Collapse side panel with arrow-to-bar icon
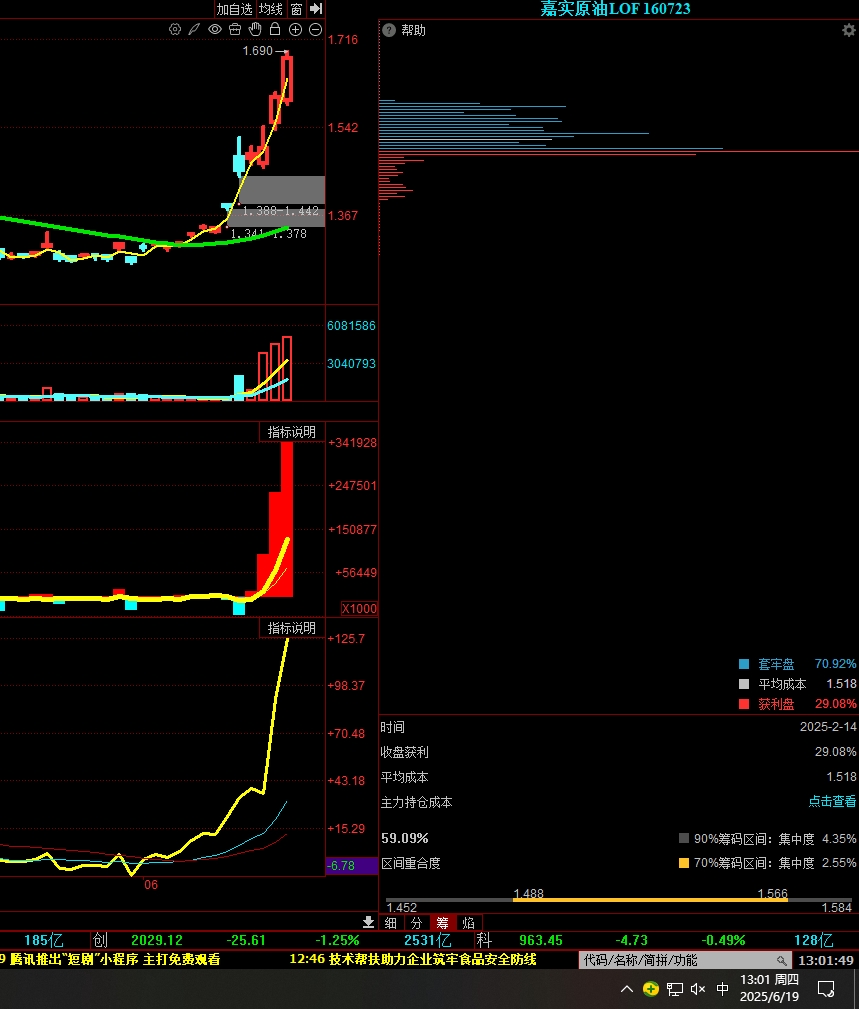This screenshot has height=1009, width=859. pyautogui.click(x=316, y=9)
